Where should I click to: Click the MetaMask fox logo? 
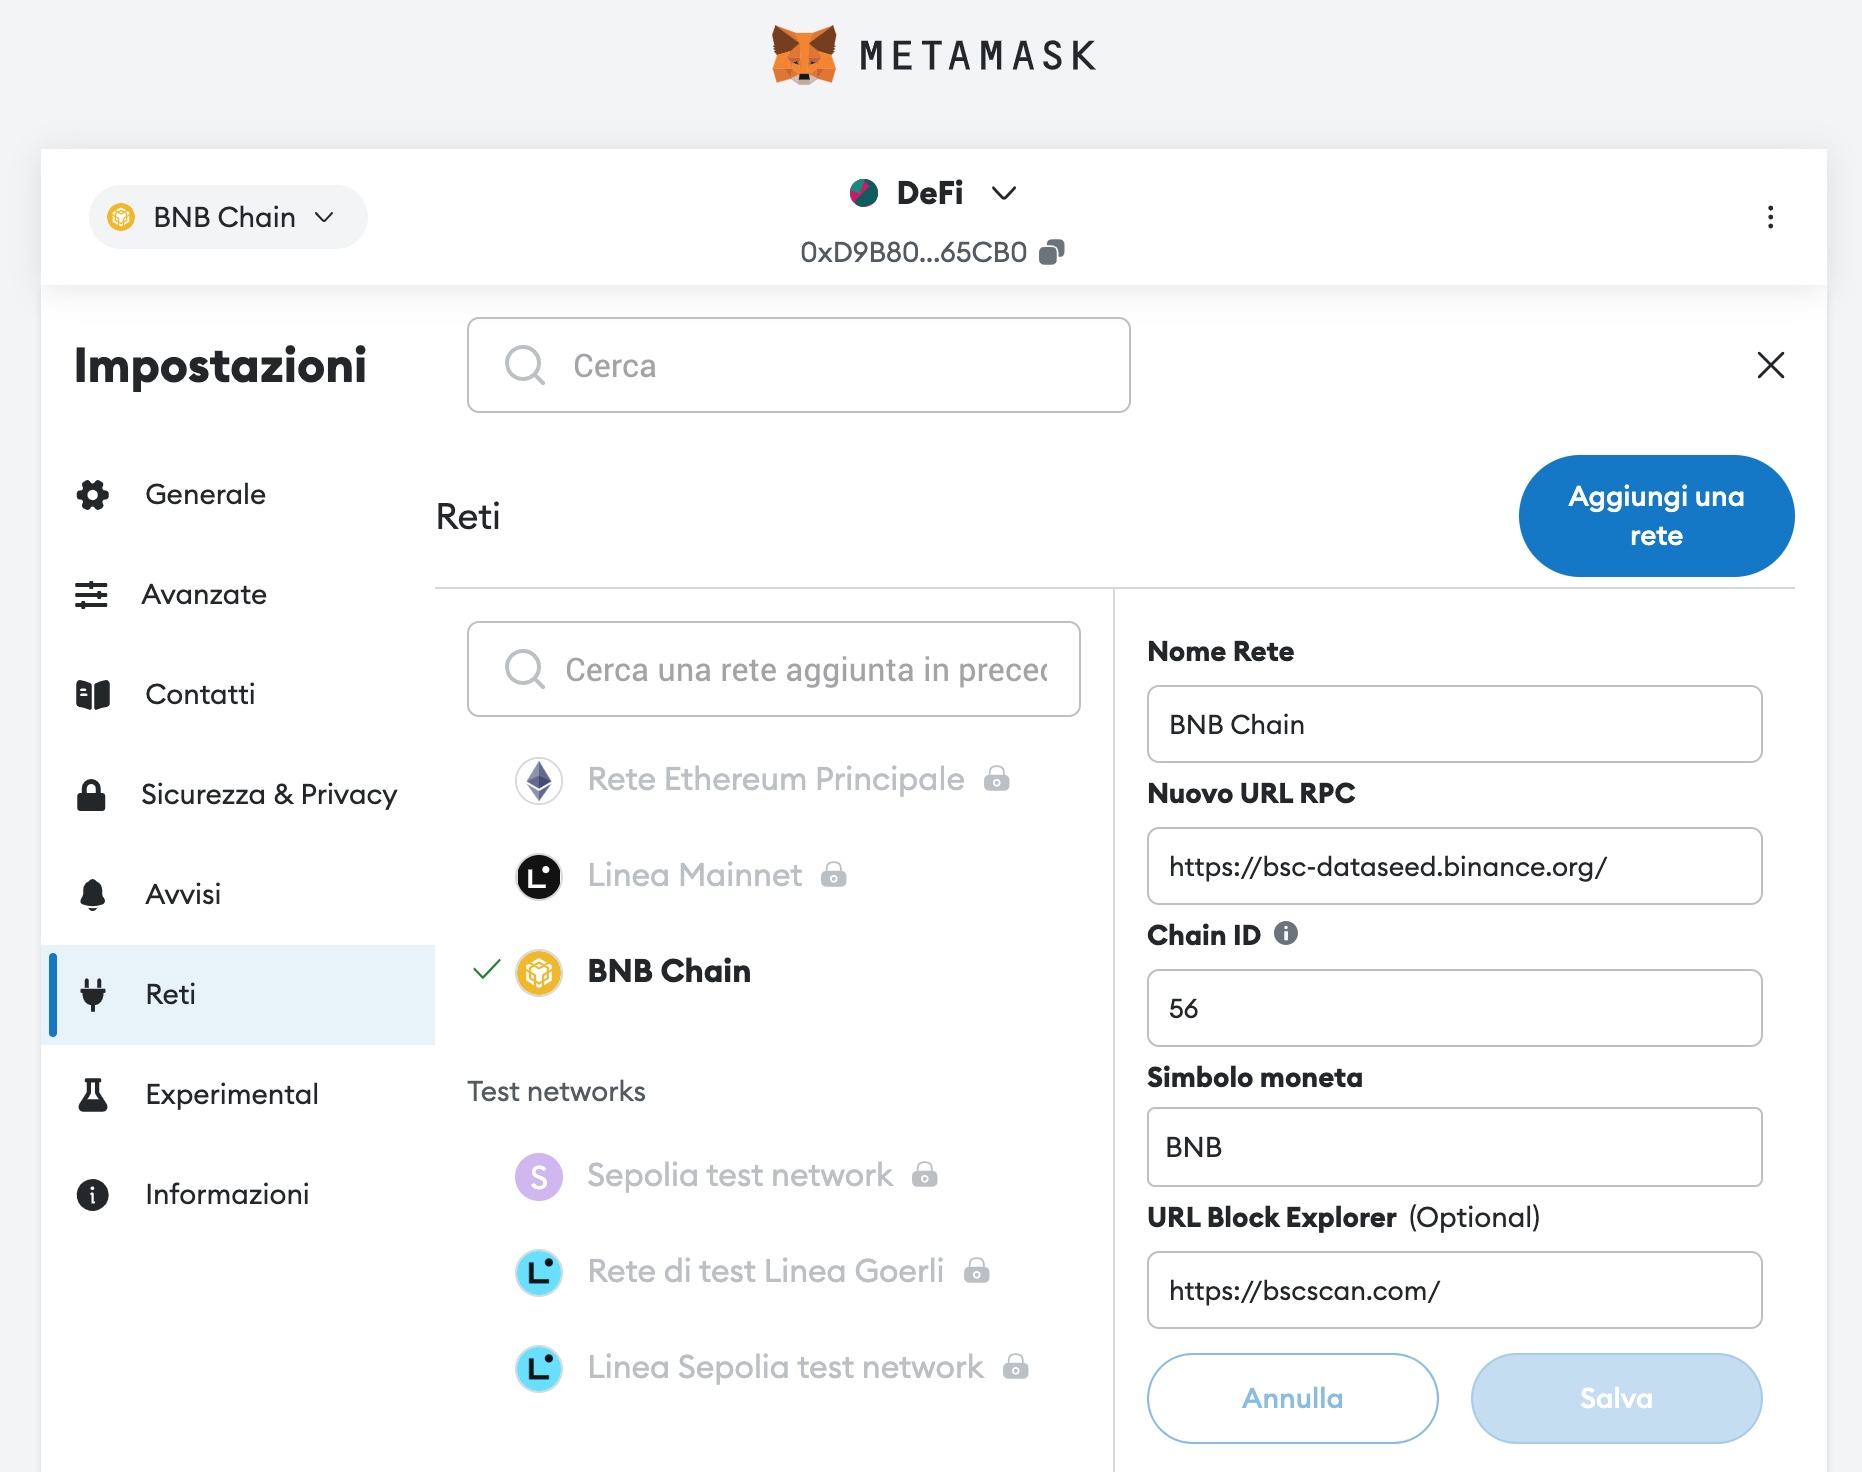tap(804, 55)
